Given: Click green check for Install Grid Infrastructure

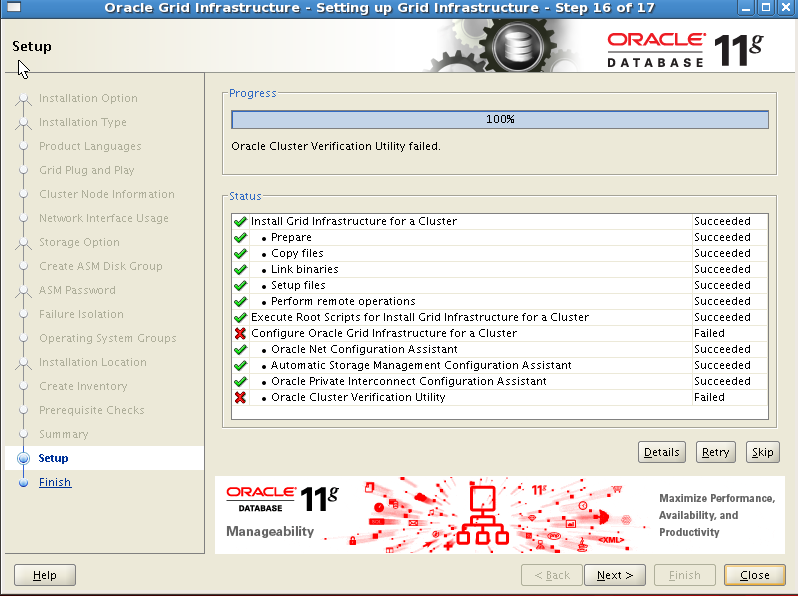Looking at the screenshot, I should coord(240,221).
